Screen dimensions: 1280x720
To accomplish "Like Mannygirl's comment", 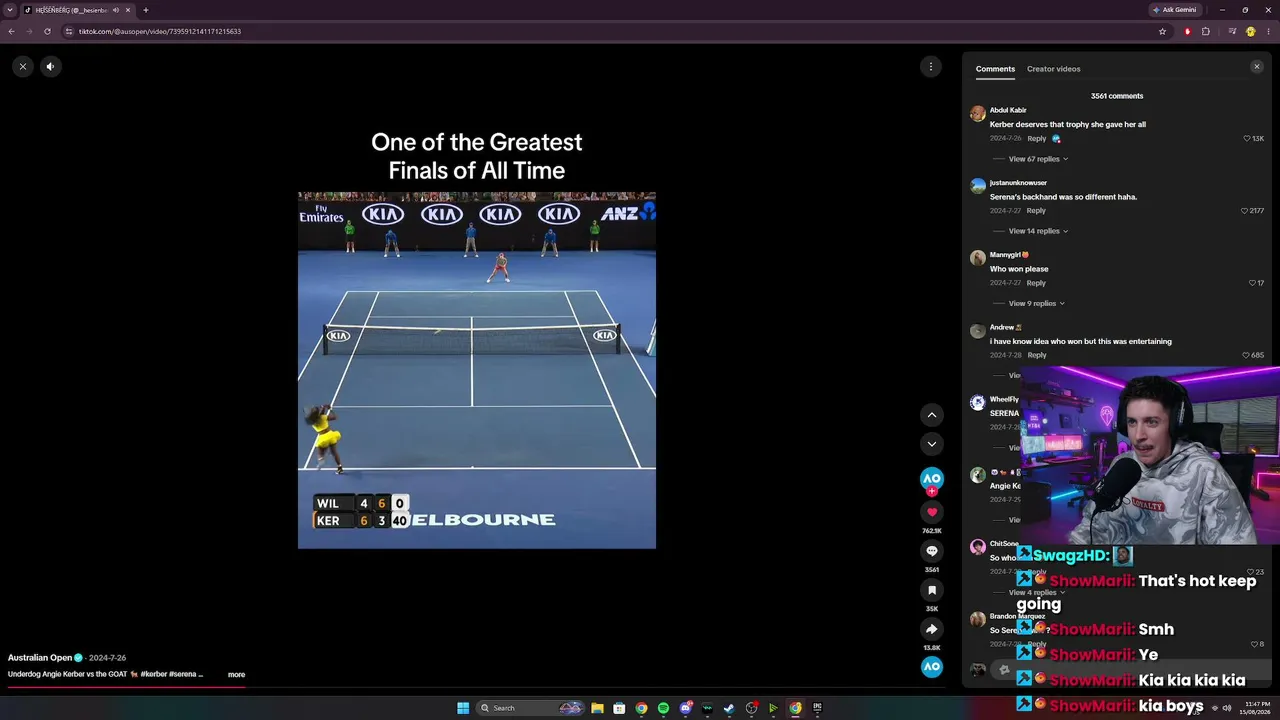I will (x=1252, y=283).
